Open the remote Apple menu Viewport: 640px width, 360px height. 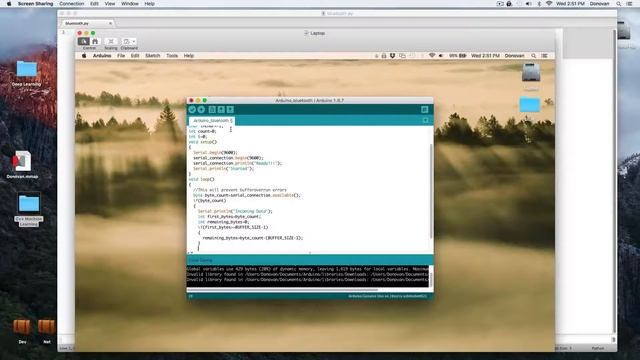point(84,56)
